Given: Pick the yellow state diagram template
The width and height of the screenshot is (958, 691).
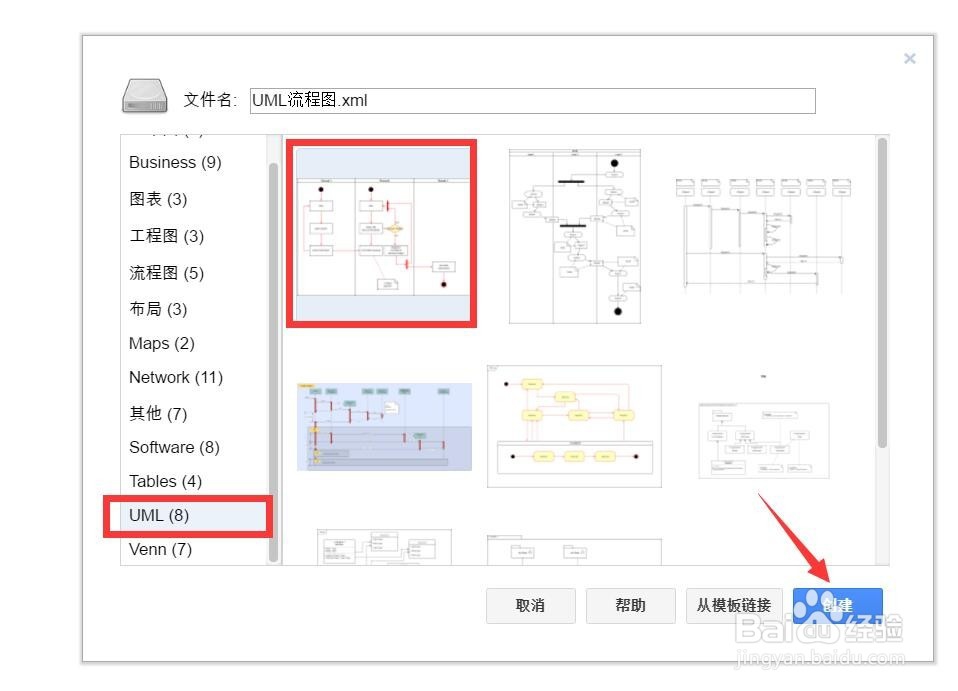Looking at the screenshot, I should click(x=573, y=427).
